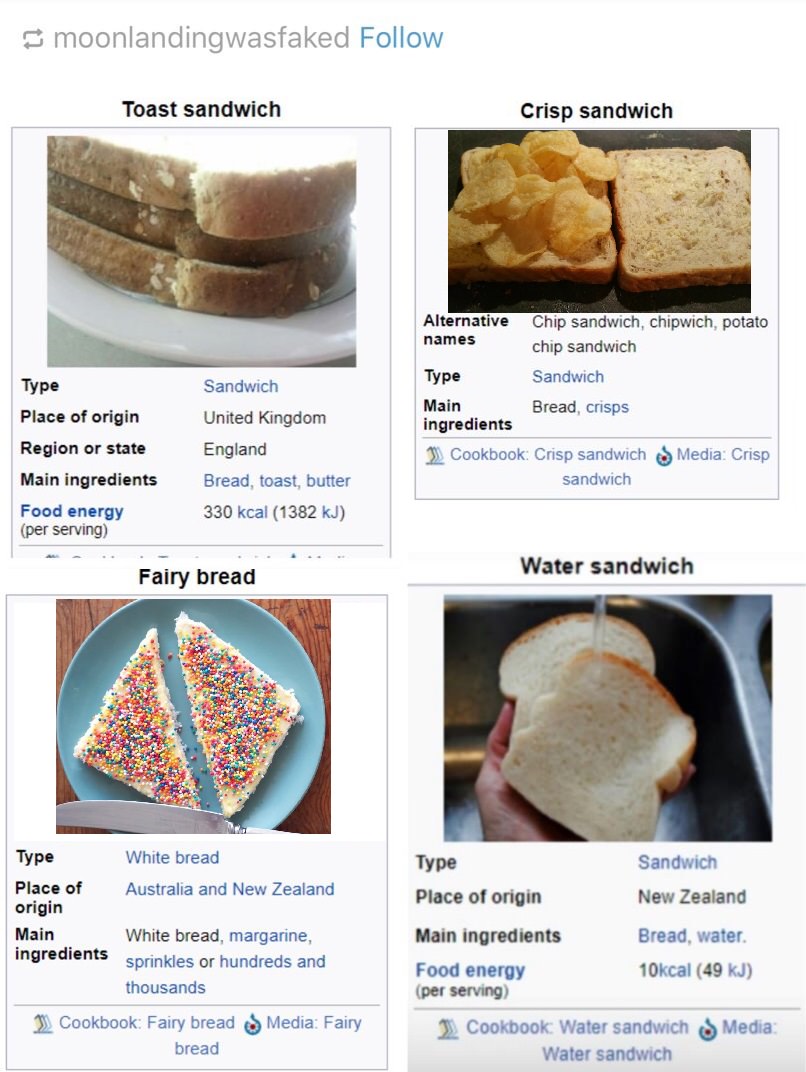This screenshot has width=806, height=1072.
Task: Click the Wikibooks icon next to Cookbook: Water sandwich
Action: click(x=448, y=1028)
